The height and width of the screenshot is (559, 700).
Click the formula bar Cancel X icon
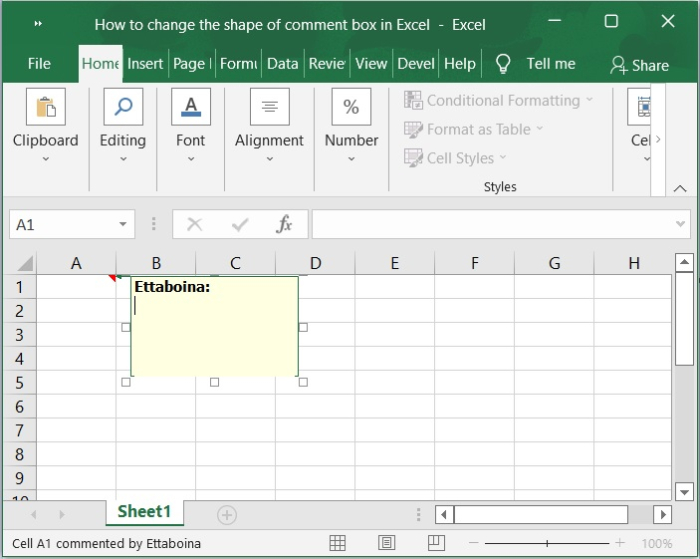coord(195,224)
